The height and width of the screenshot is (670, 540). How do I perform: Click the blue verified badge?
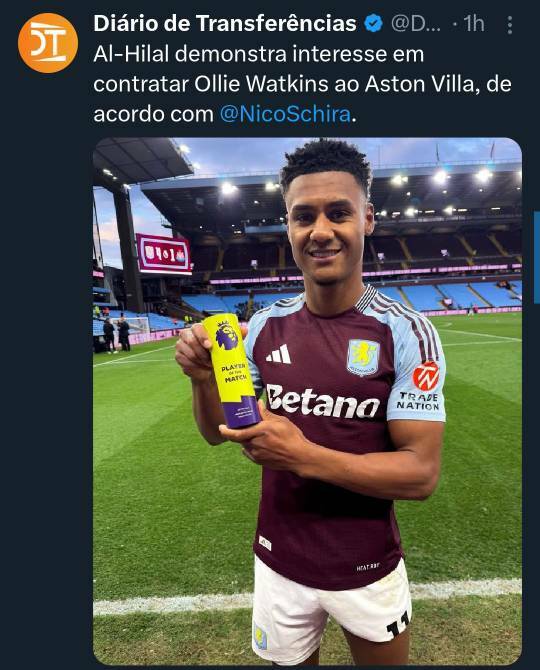point(373,24)
